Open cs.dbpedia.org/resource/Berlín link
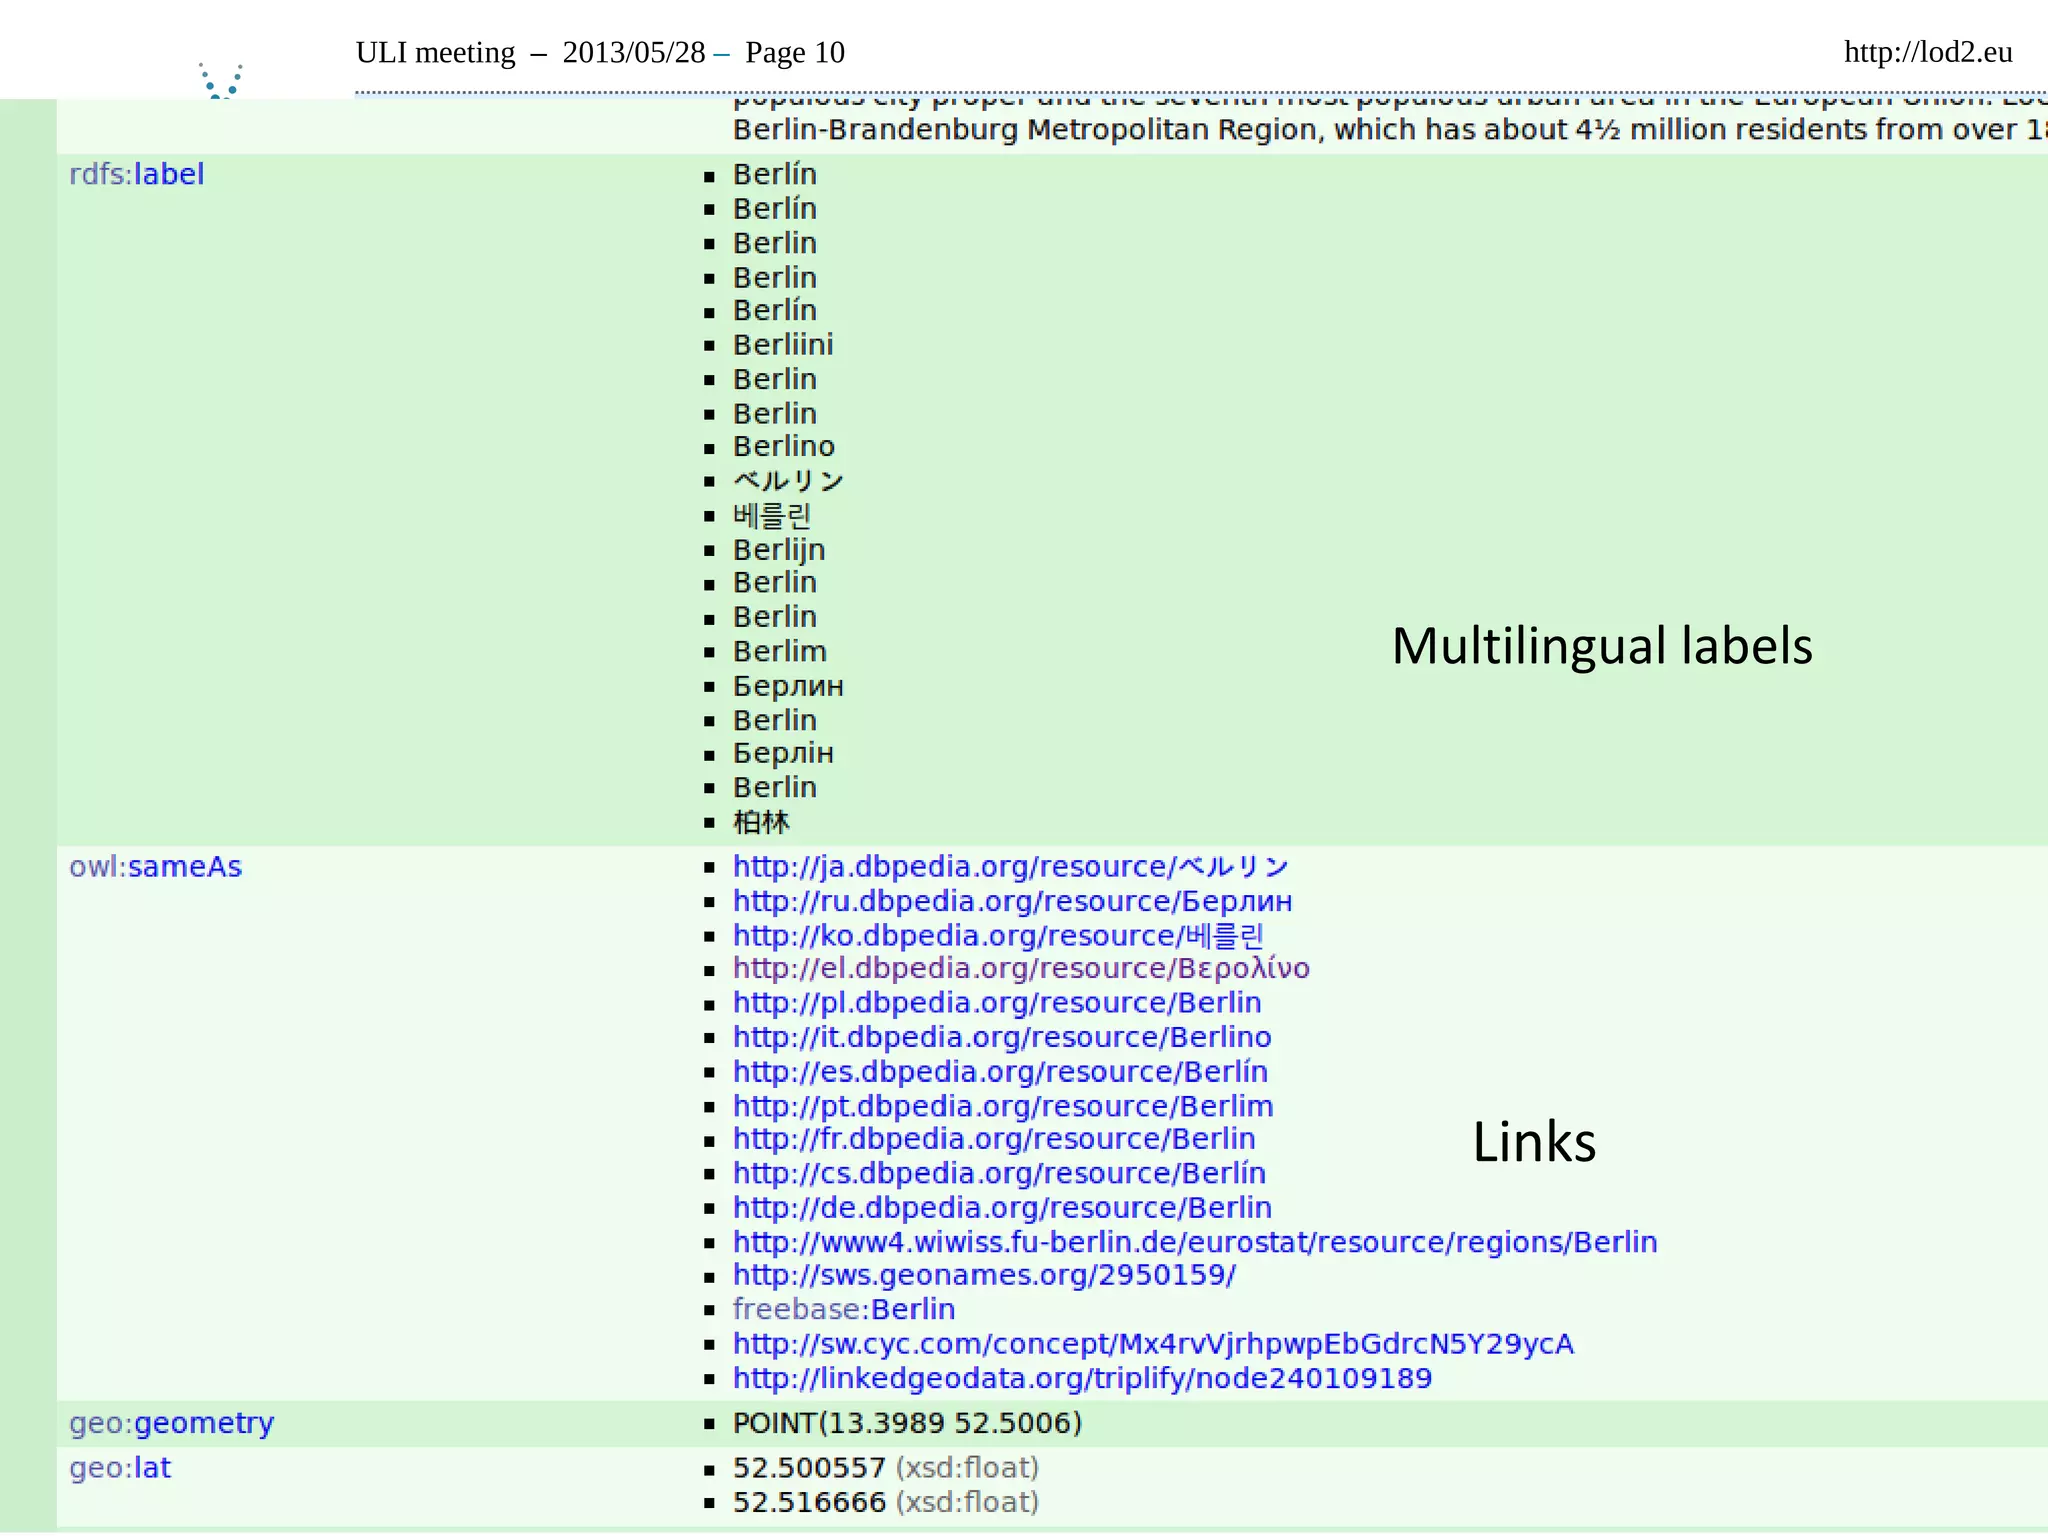 999,1173
